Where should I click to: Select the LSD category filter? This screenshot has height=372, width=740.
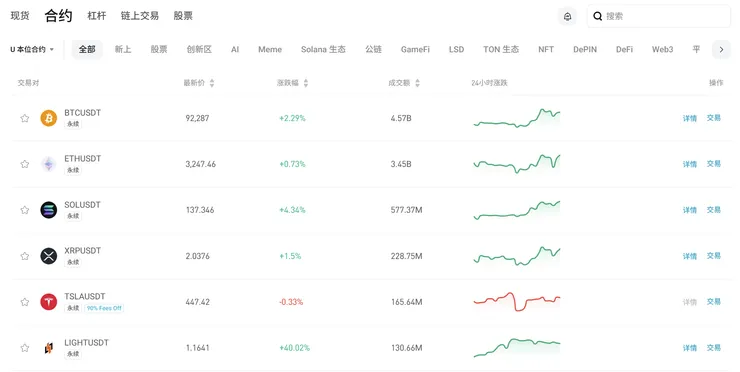pyautogui.click(x=456, y=49)
